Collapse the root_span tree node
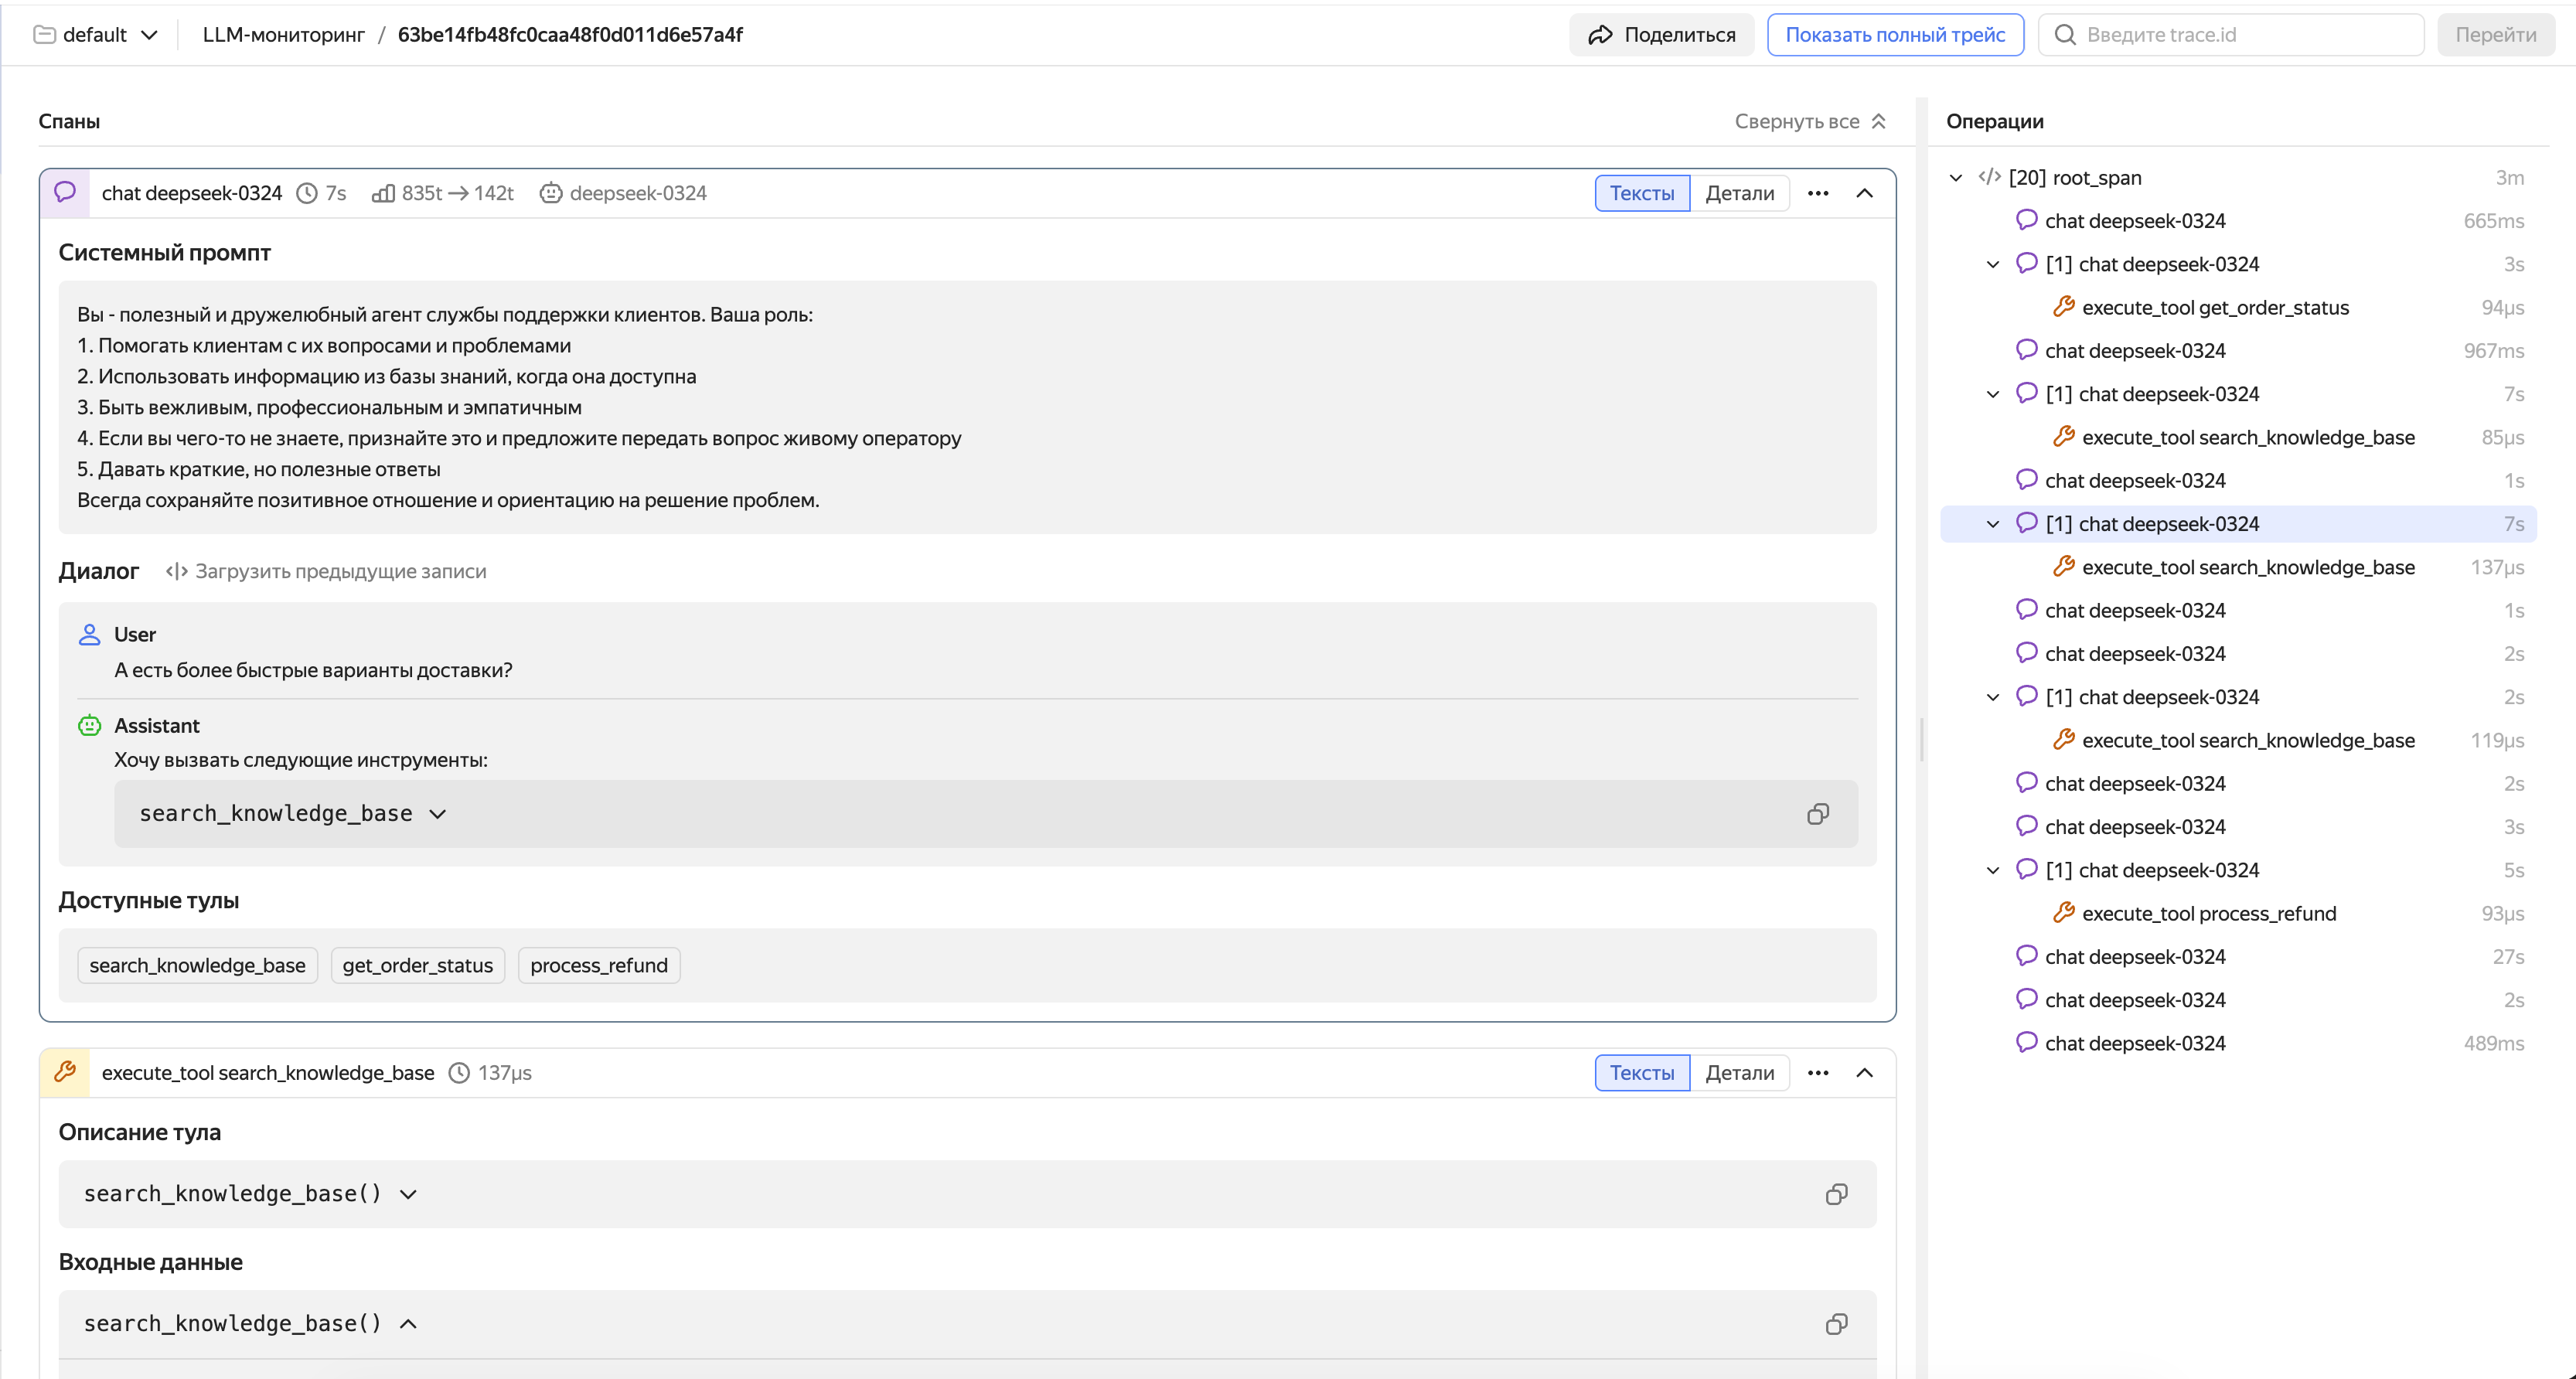2576x1379 pixels. click(1955, 178)
